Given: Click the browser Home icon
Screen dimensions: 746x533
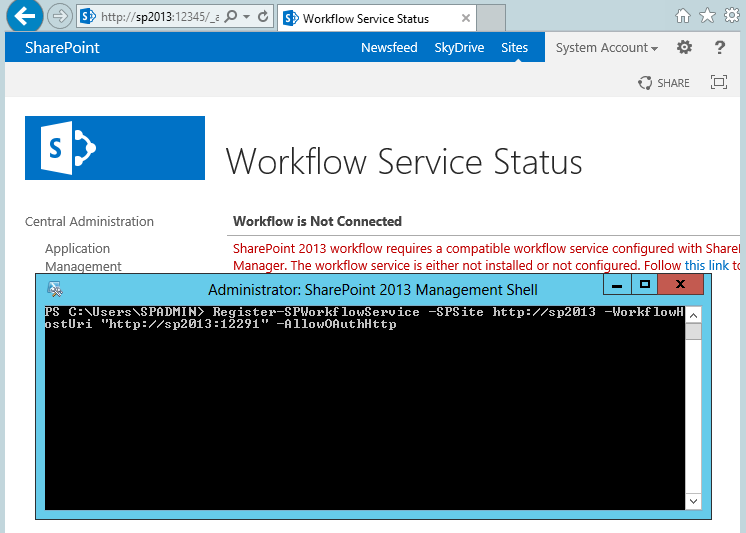Looking at the screenshot, I should 683,16.
